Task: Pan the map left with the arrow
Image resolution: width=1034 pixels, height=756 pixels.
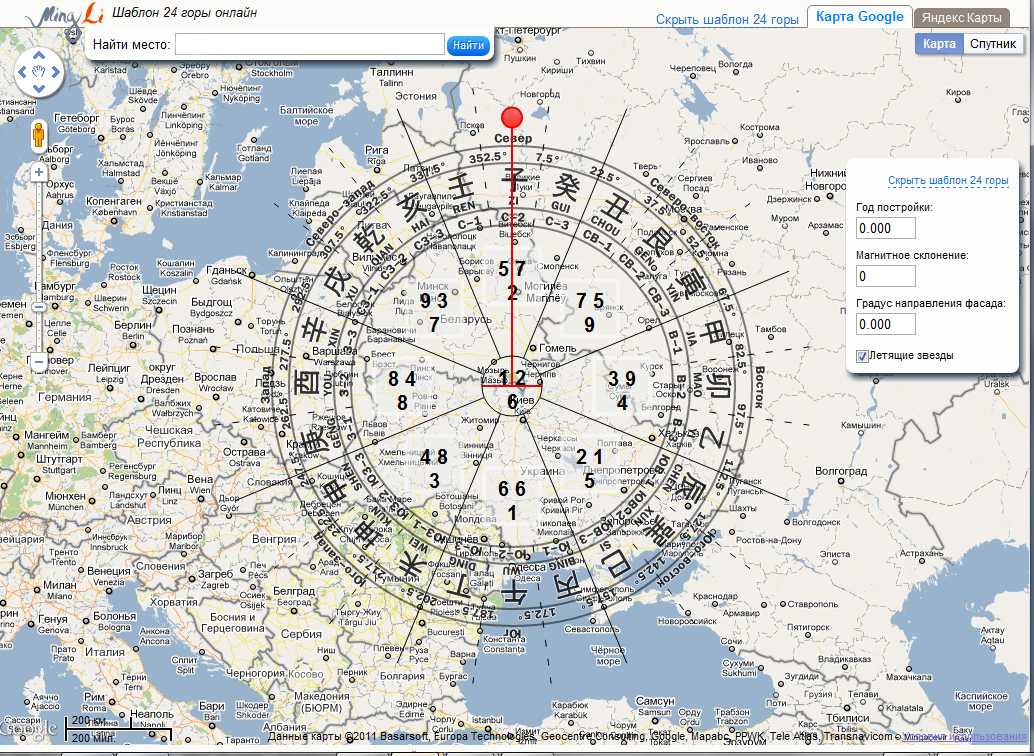Action: 22,72
